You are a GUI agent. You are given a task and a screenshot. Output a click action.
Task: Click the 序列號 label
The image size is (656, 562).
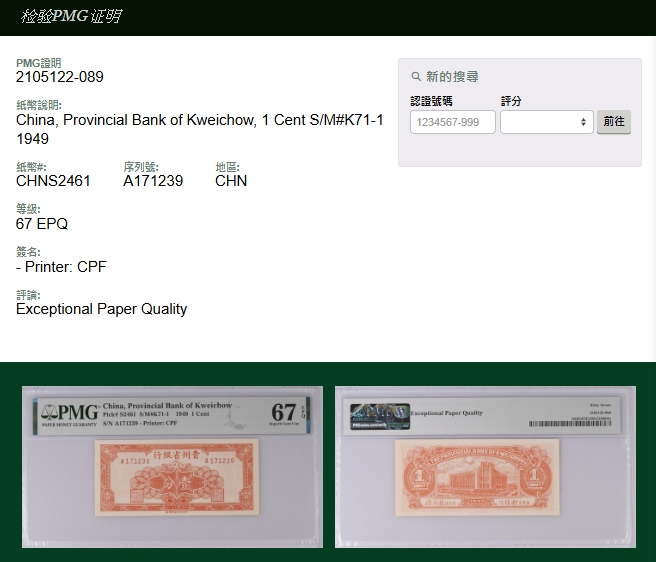pos(141,167)
